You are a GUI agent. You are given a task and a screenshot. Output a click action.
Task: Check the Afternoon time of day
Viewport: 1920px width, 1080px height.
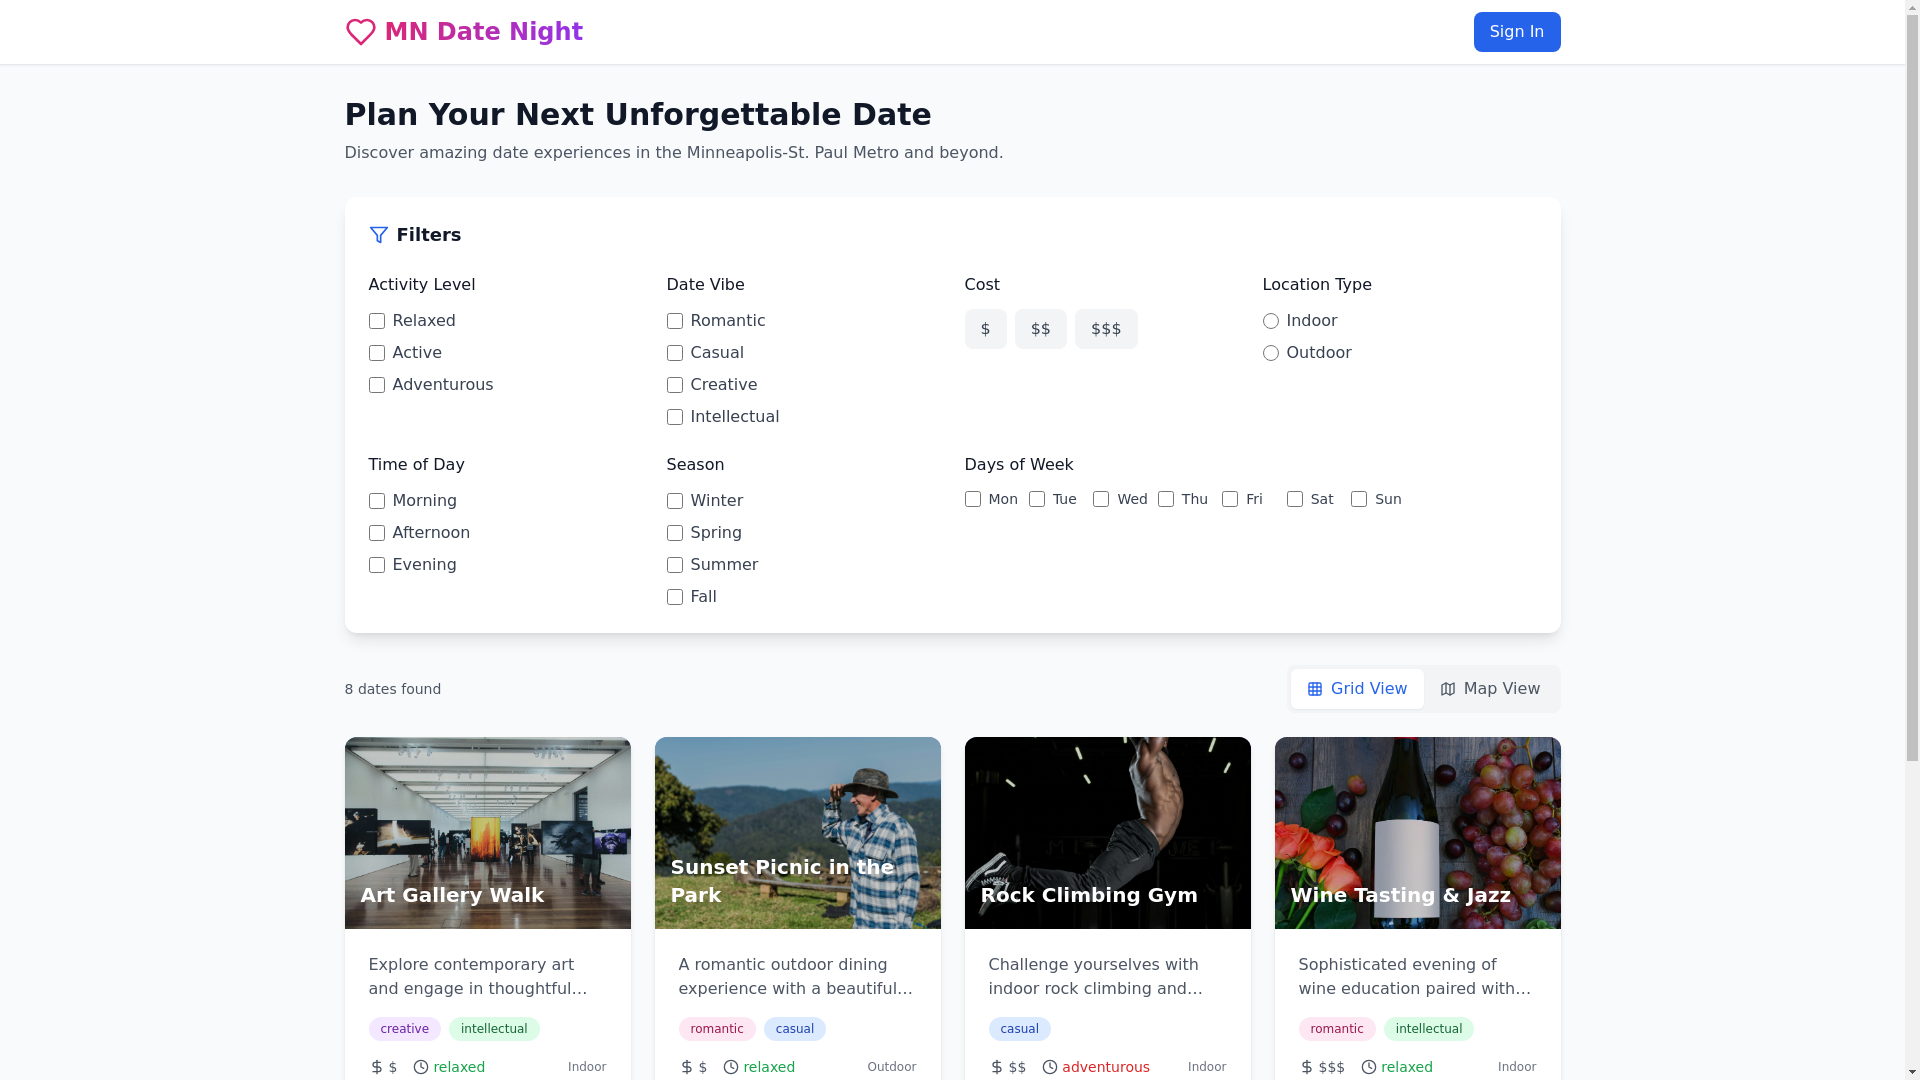pyautogui.click(x=377, y=533)
